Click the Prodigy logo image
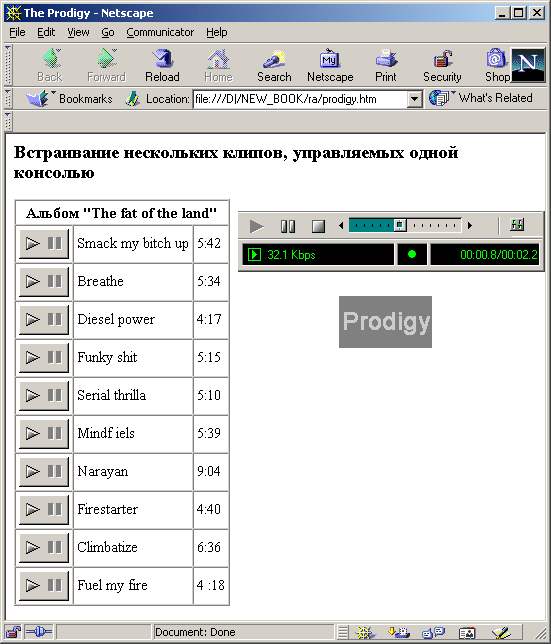The height and width of the screenshot is (644, 551). pos(385,322)
